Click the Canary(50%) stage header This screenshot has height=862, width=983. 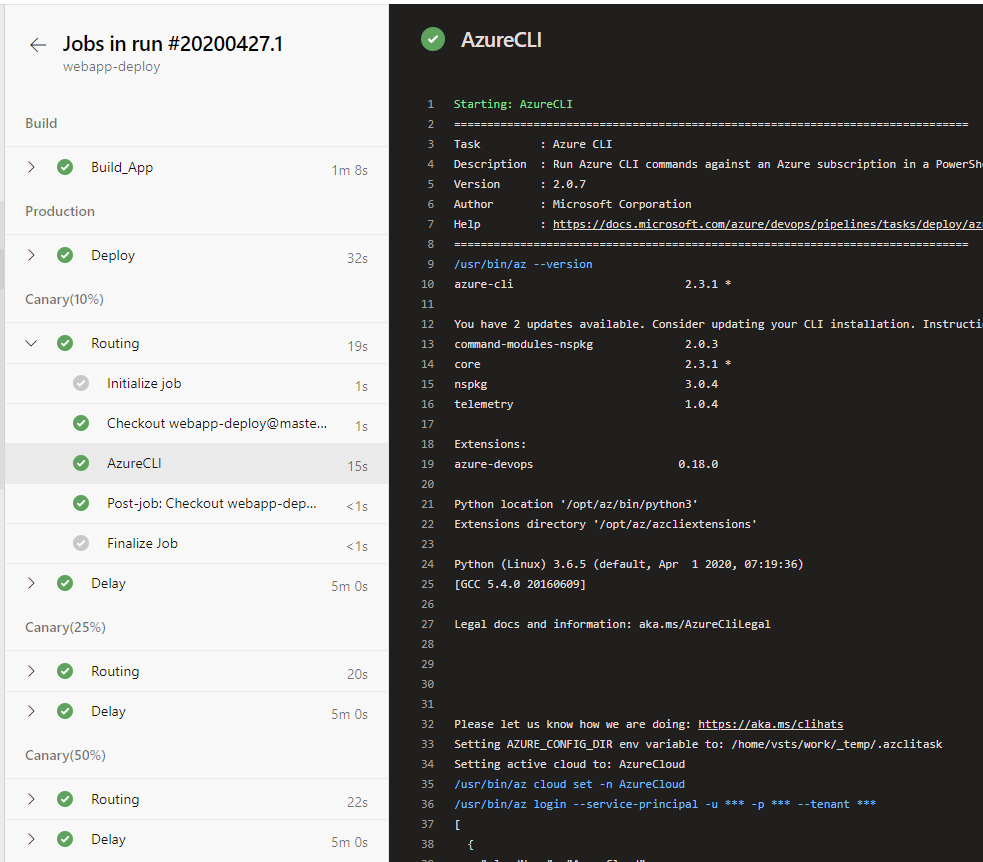coord(65,755)
